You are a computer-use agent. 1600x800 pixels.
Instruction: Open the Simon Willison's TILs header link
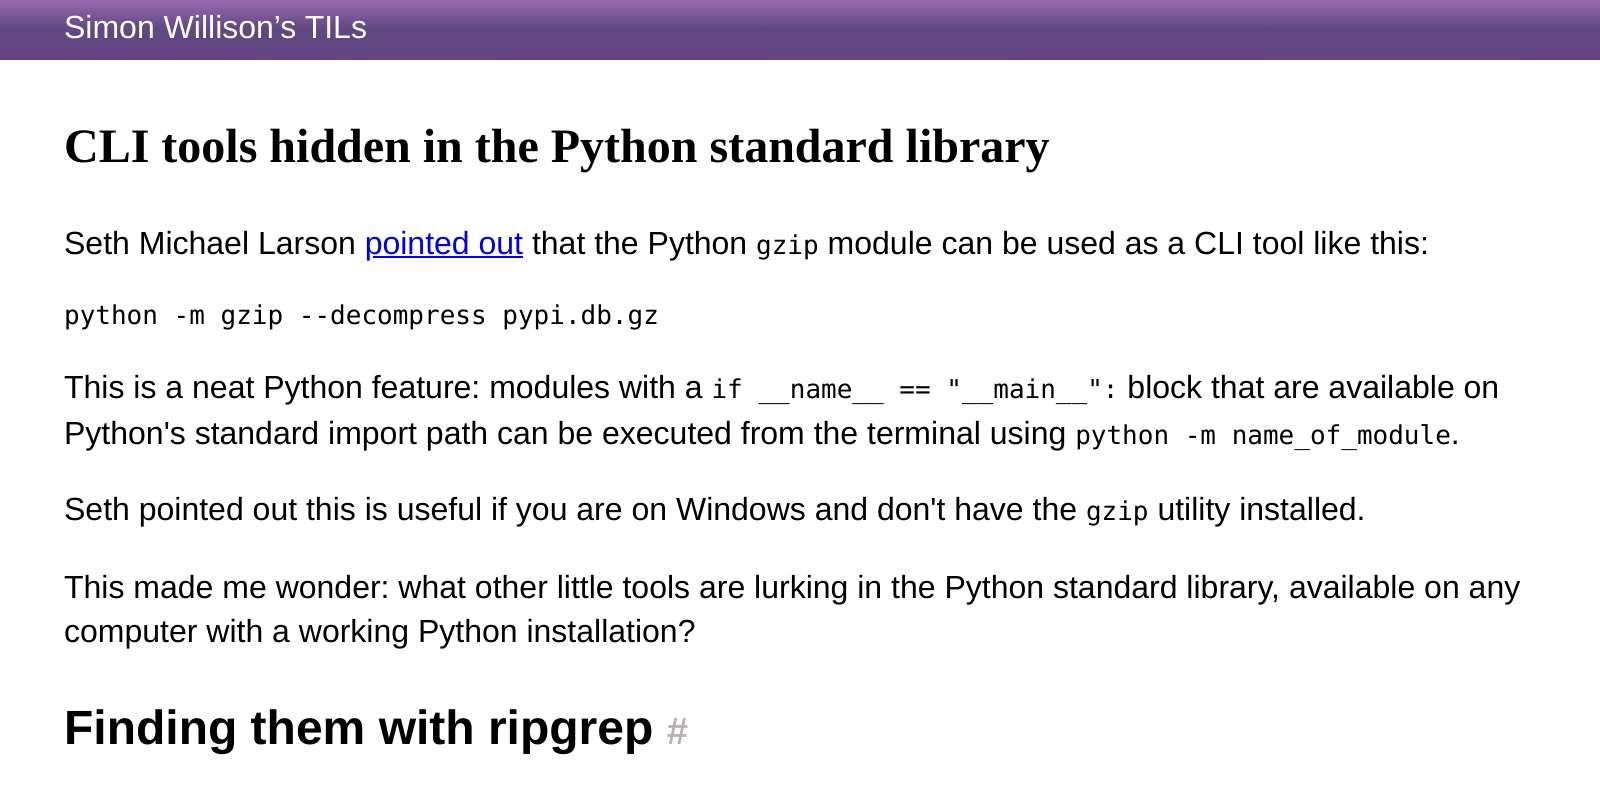[215, 28]
